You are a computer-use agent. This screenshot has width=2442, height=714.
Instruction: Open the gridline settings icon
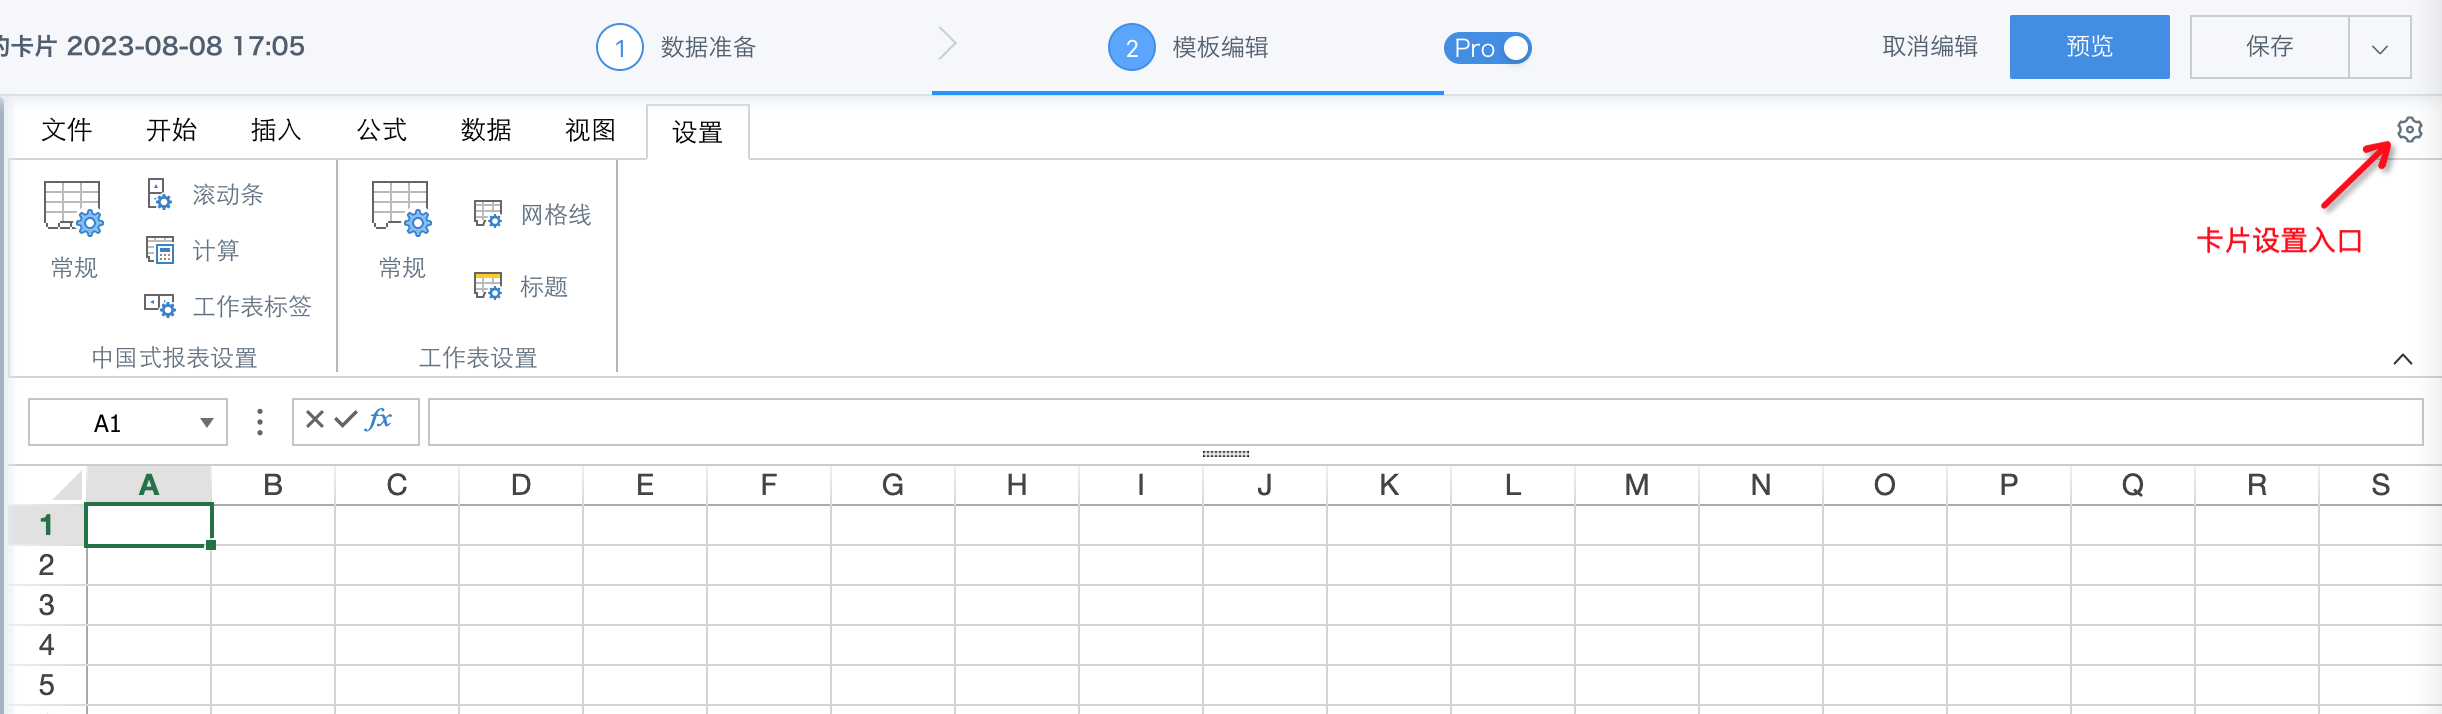487,214
